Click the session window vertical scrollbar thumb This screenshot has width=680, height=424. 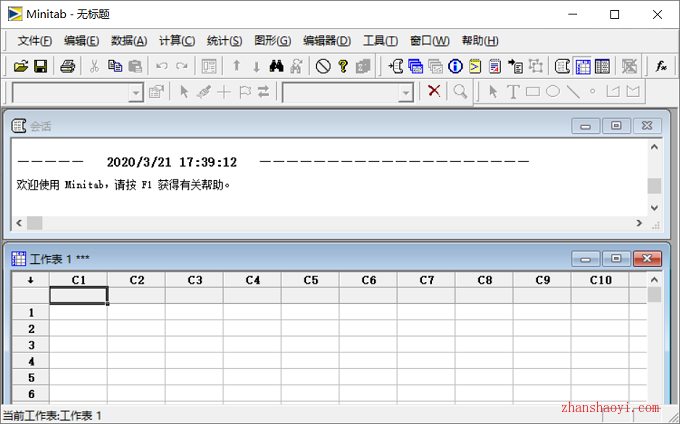coord(654,186)
